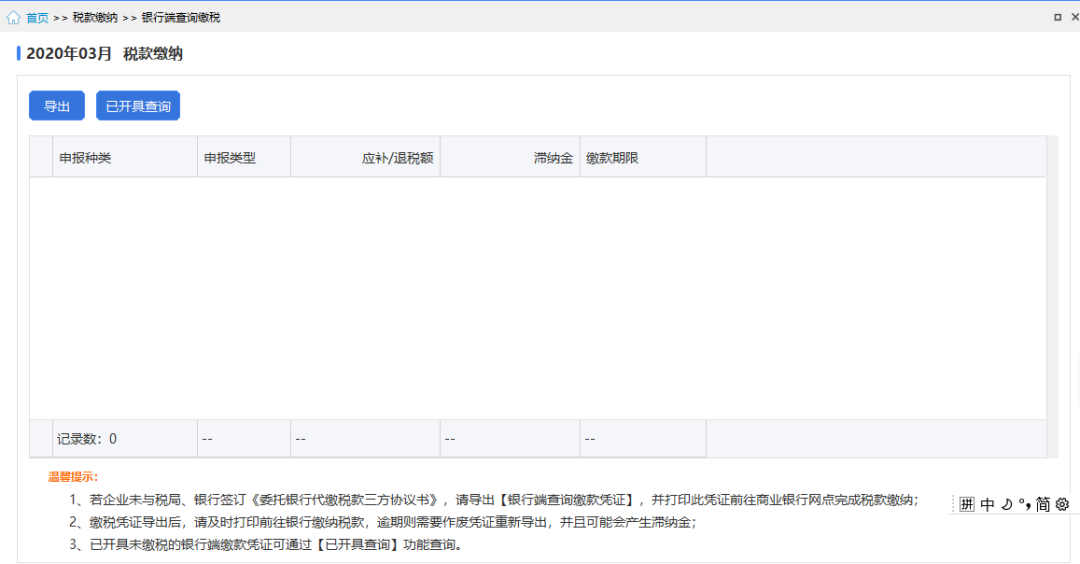
Task: Open the 首页 breadcrumb link
Action: click(37, 18)
